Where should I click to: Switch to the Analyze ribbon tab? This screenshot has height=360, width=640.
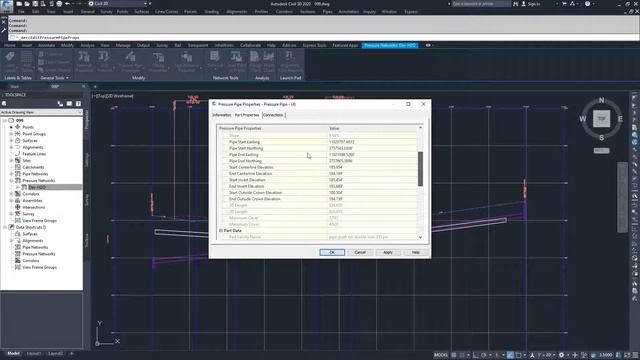click(87, 45)
